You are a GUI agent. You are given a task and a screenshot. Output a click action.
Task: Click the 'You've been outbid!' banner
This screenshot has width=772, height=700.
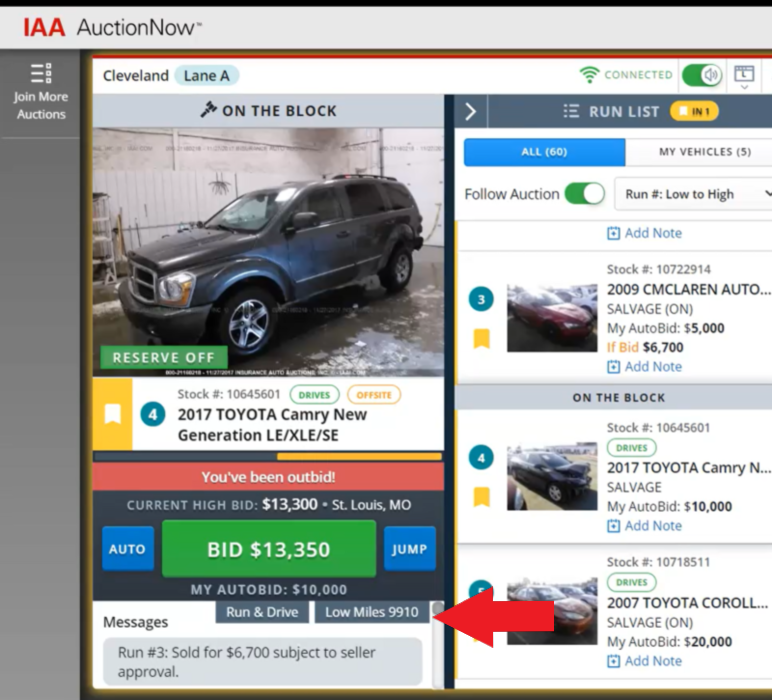[268, 477]
